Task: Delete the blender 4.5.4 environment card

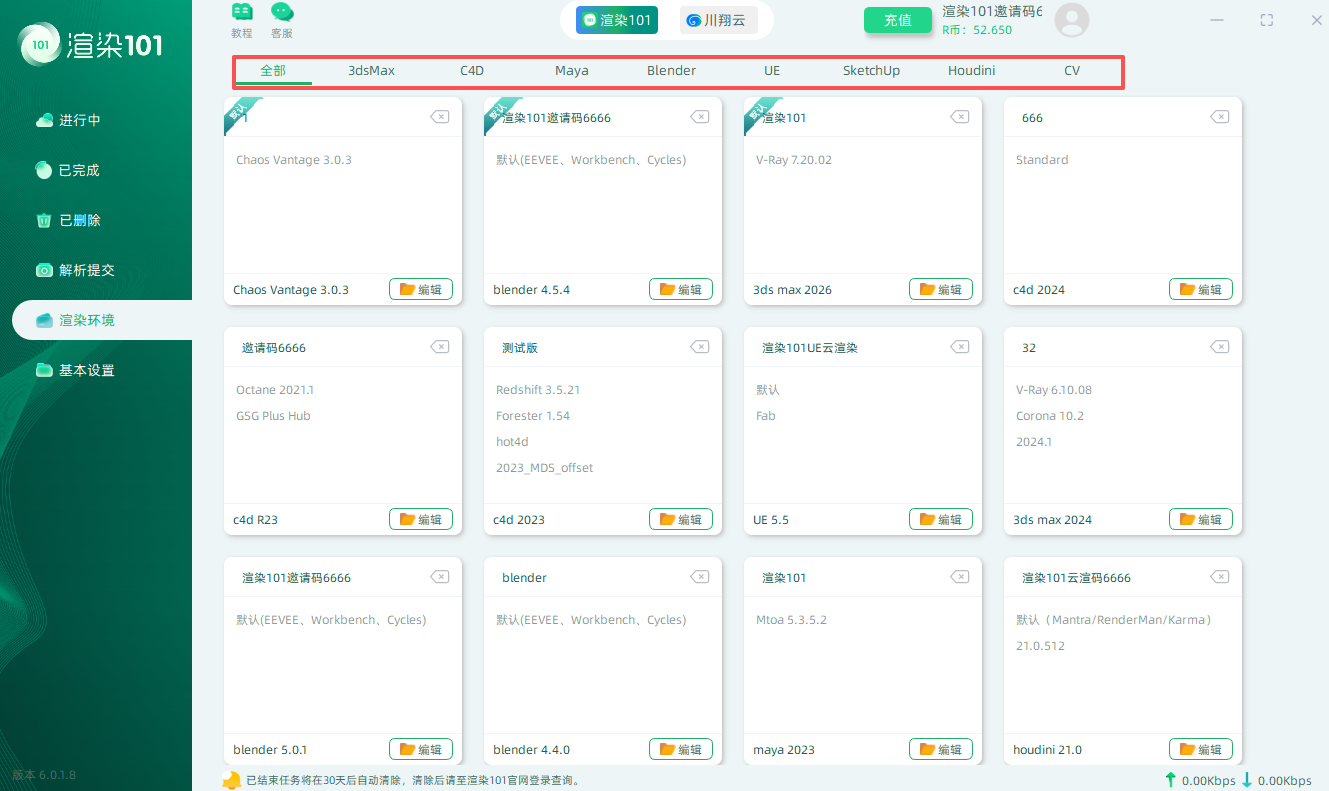Action: click(x=700, y=117)
